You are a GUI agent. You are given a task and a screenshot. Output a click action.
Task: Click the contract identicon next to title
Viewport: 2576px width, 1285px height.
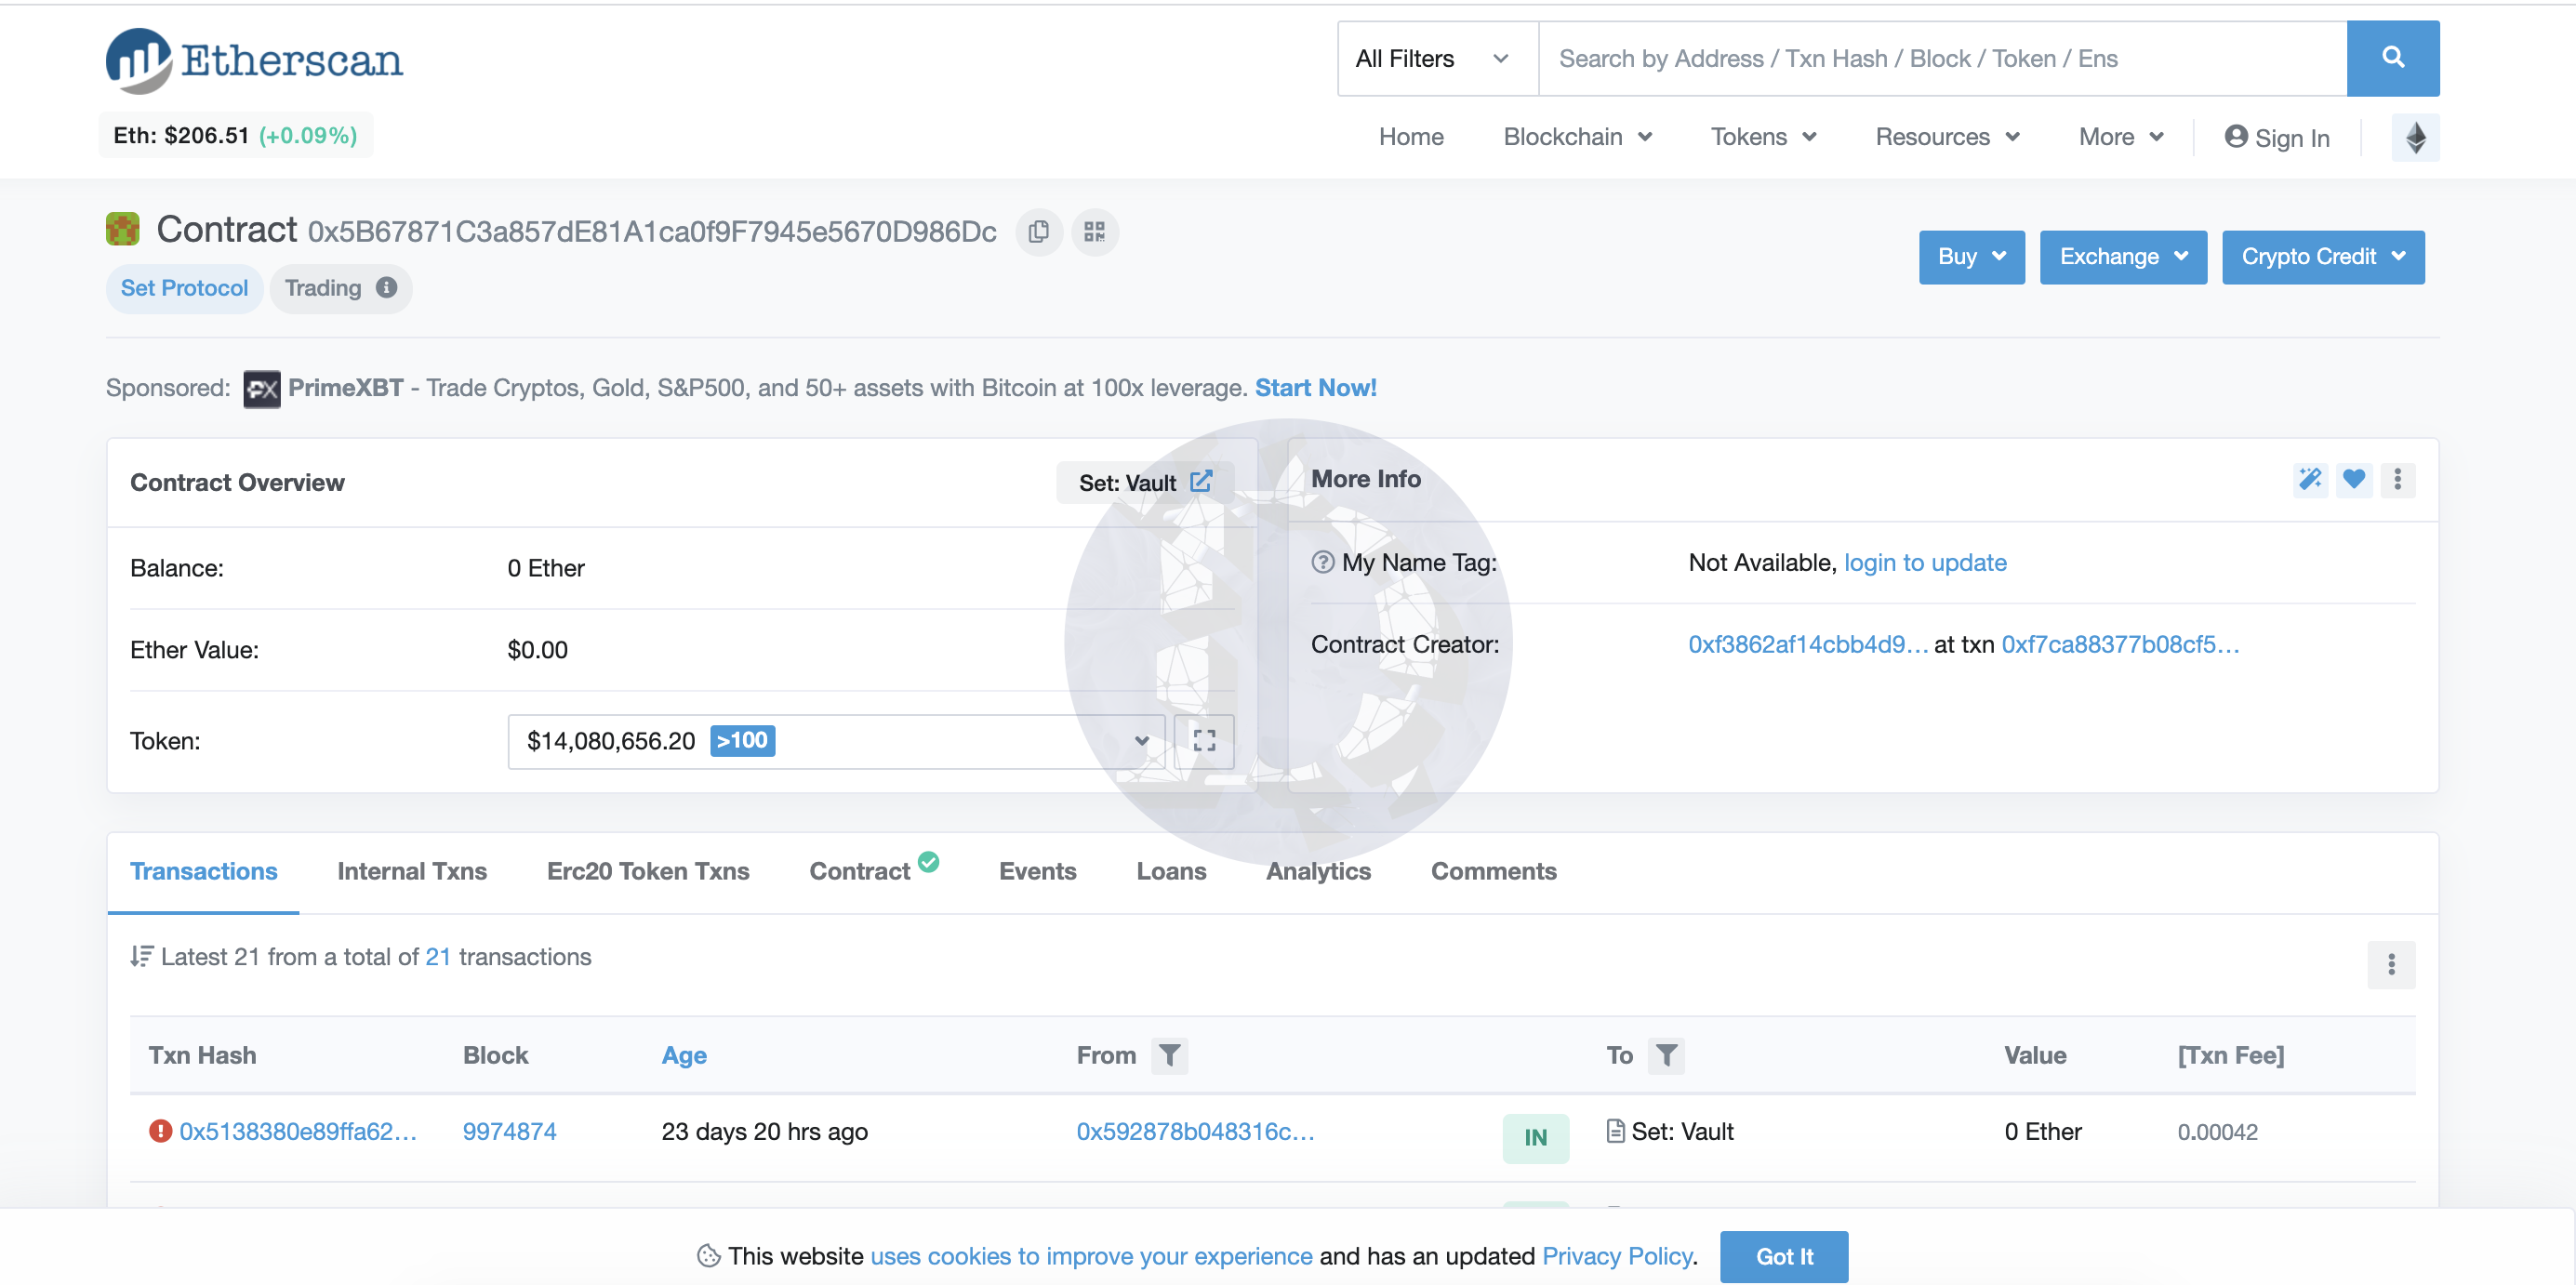coord(123,229)
